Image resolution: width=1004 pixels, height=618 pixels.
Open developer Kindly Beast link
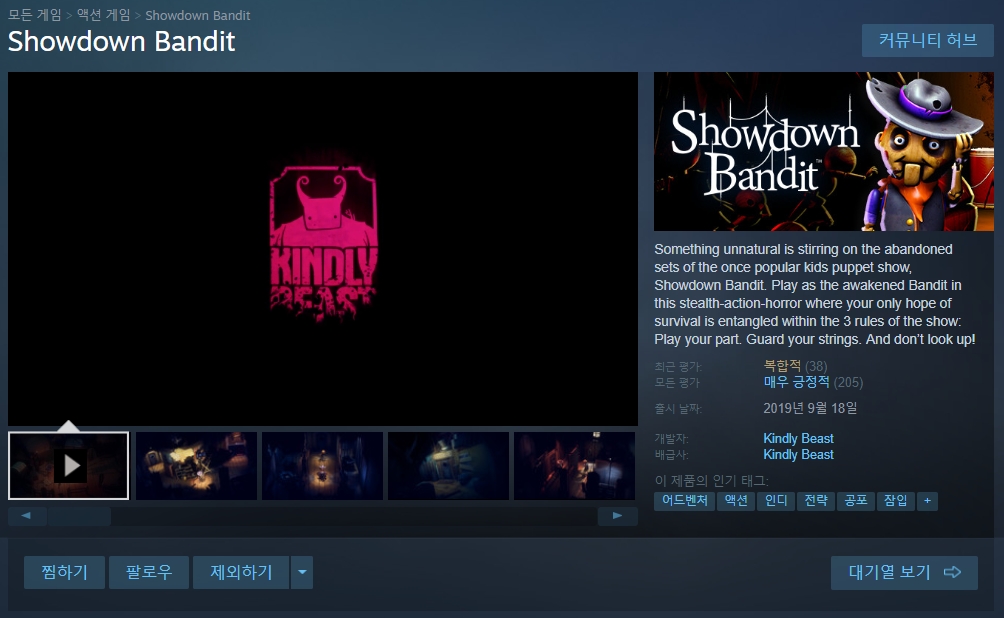coord(798,439)
